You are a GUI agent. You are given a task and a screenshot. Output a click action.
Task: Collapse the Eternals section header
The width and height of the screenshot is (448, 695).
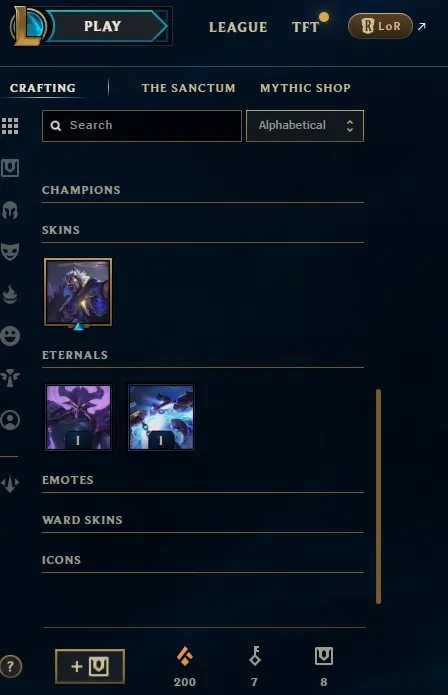75,355
